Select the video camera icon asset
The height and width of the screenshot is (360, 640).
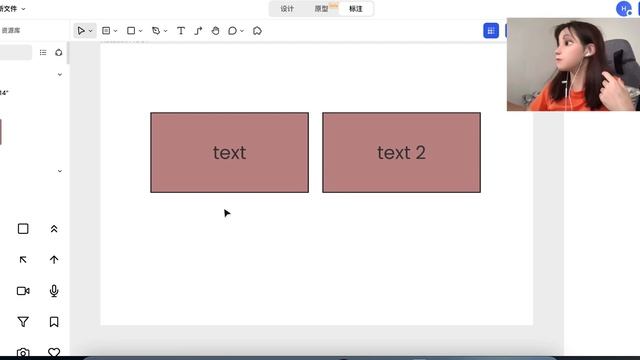[x=23, y=291]
